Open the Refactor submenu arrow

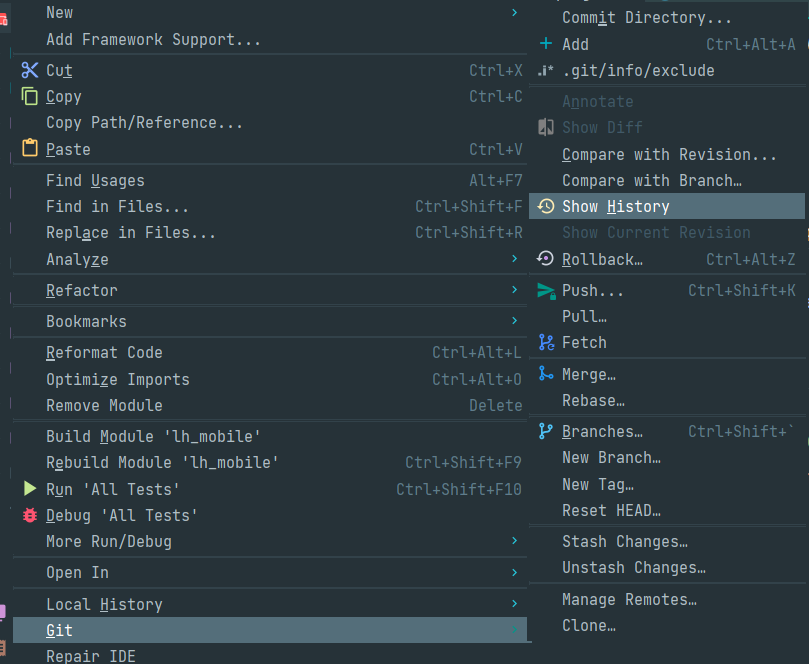click(x=515, y=290)
